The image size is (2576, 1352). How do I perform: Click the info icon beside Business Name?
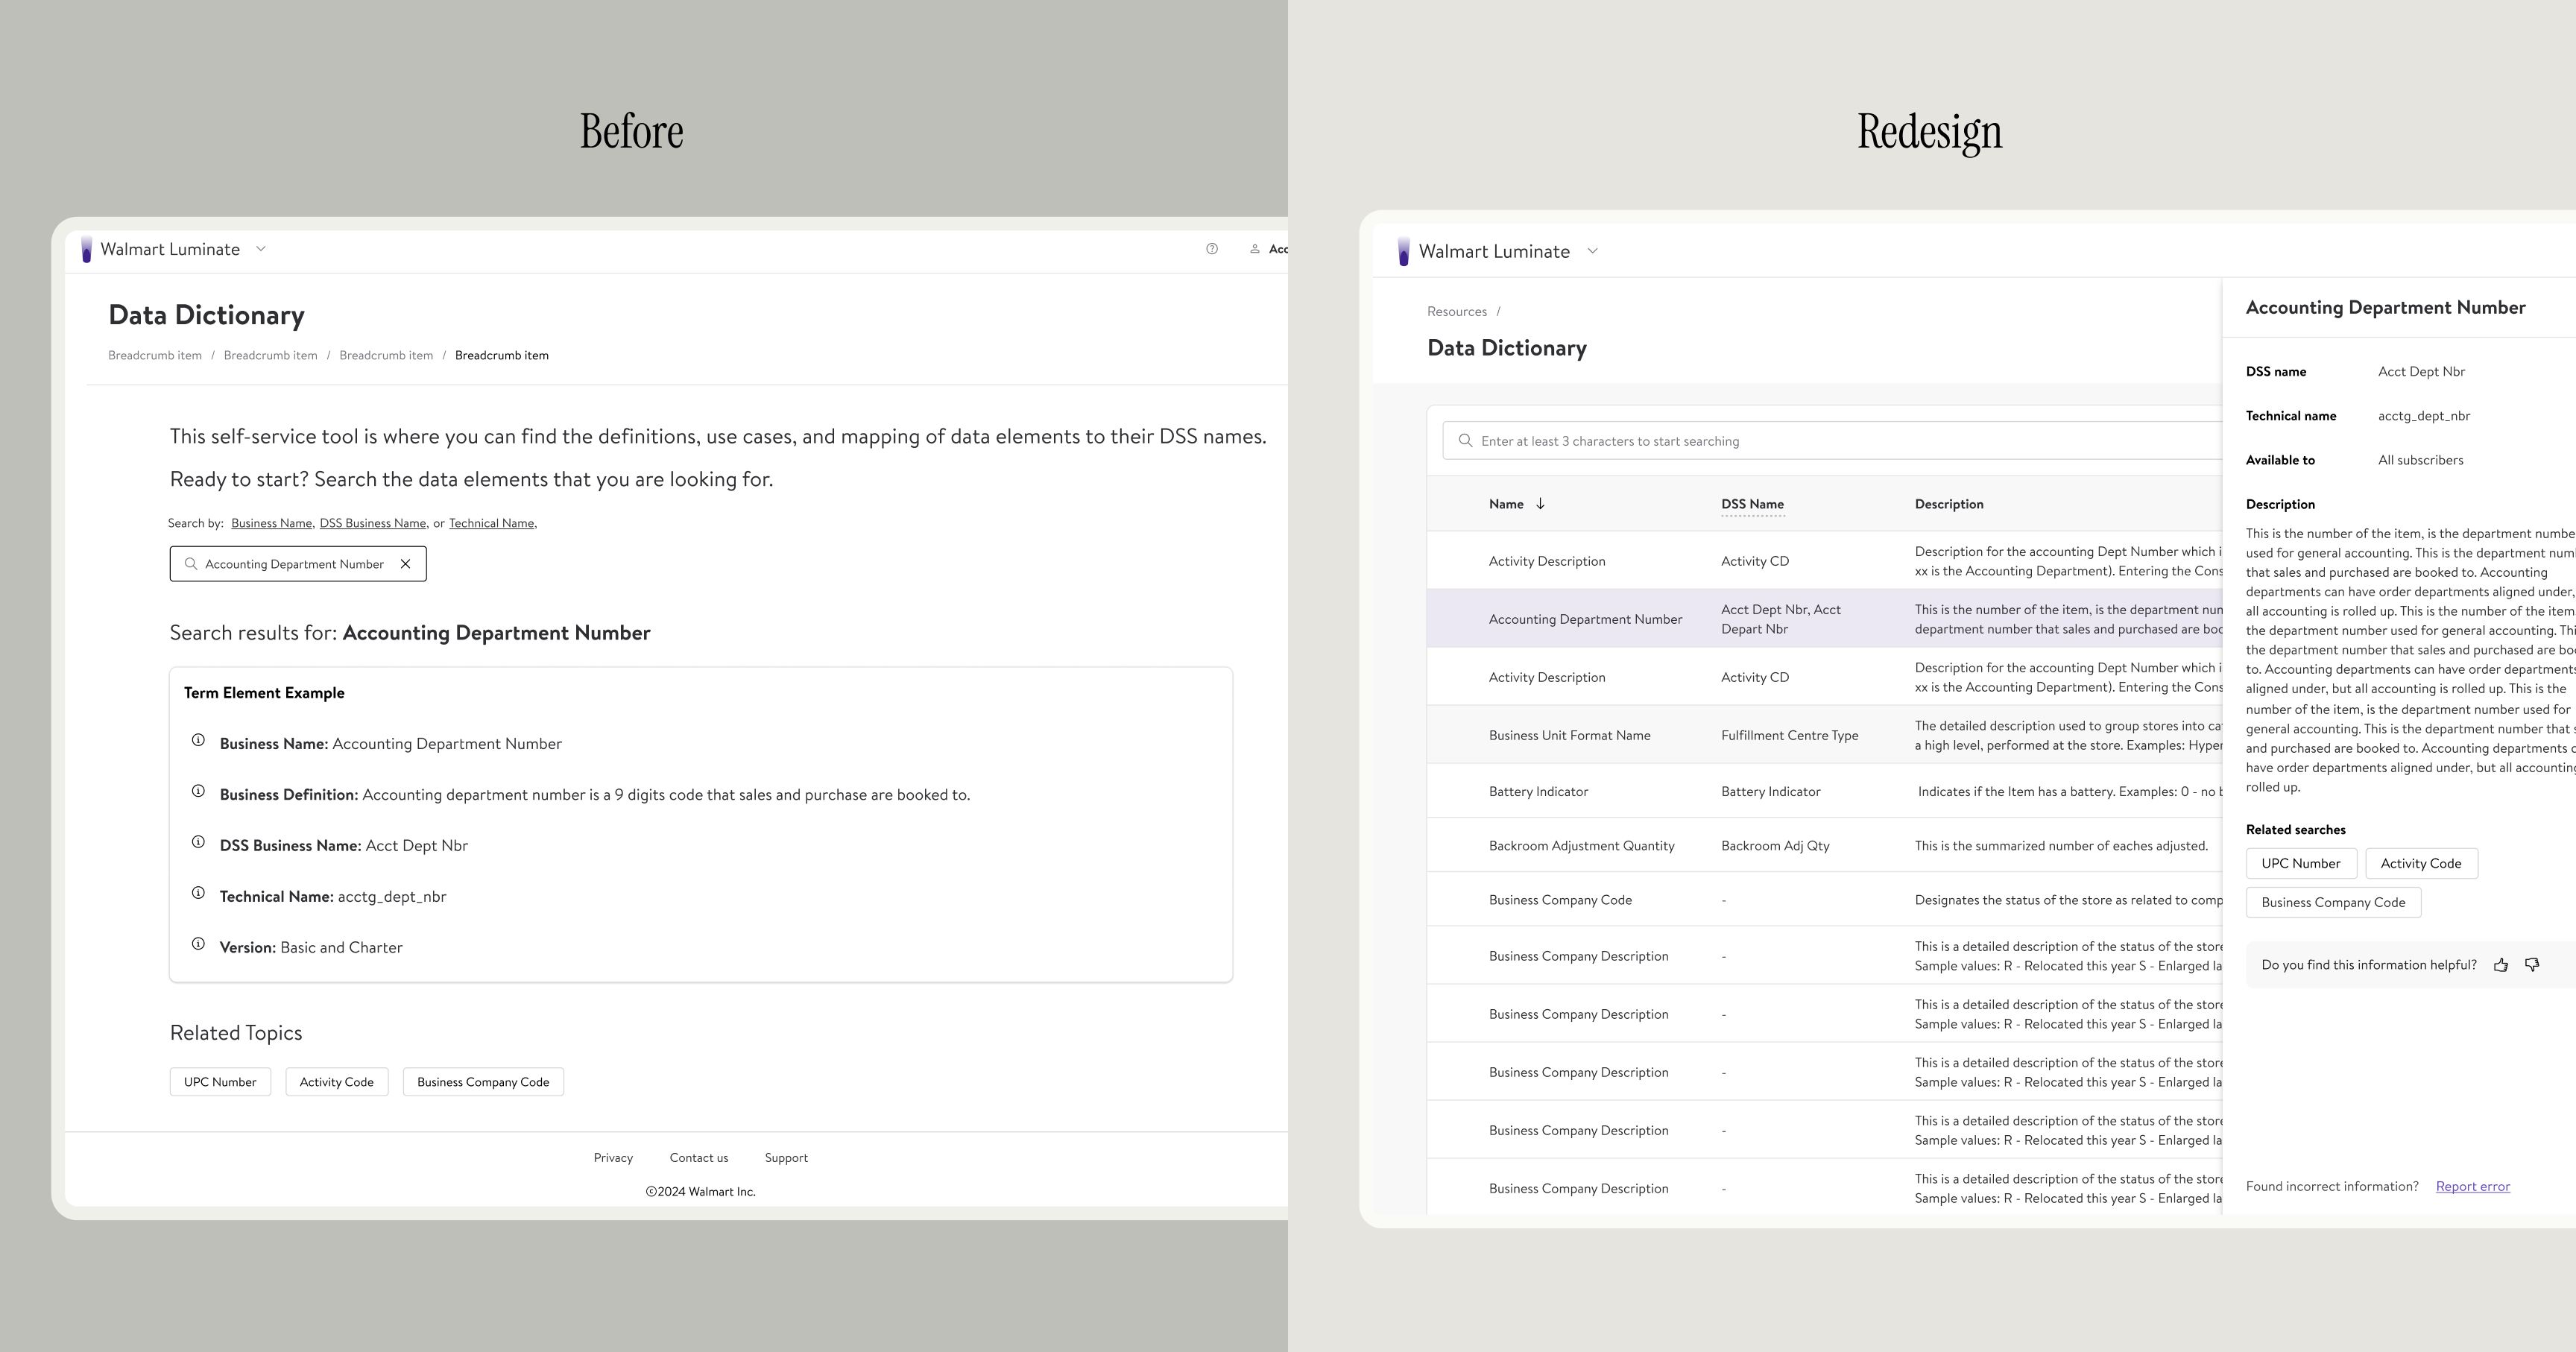click(198, 740)
